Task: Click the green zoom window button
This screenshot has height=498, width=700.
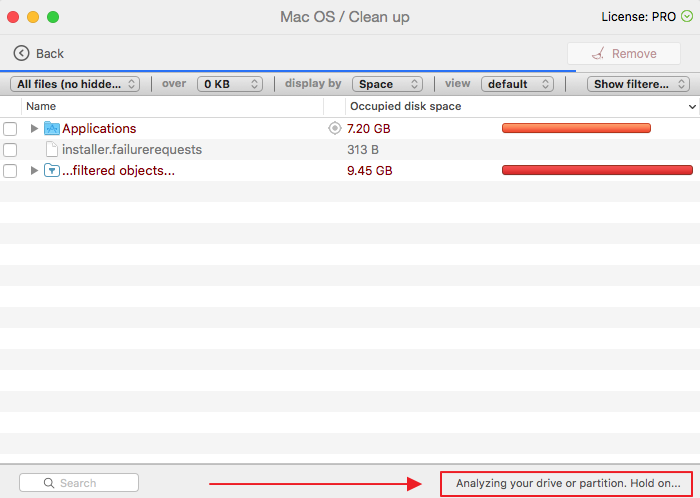Action: coord(53,17)
